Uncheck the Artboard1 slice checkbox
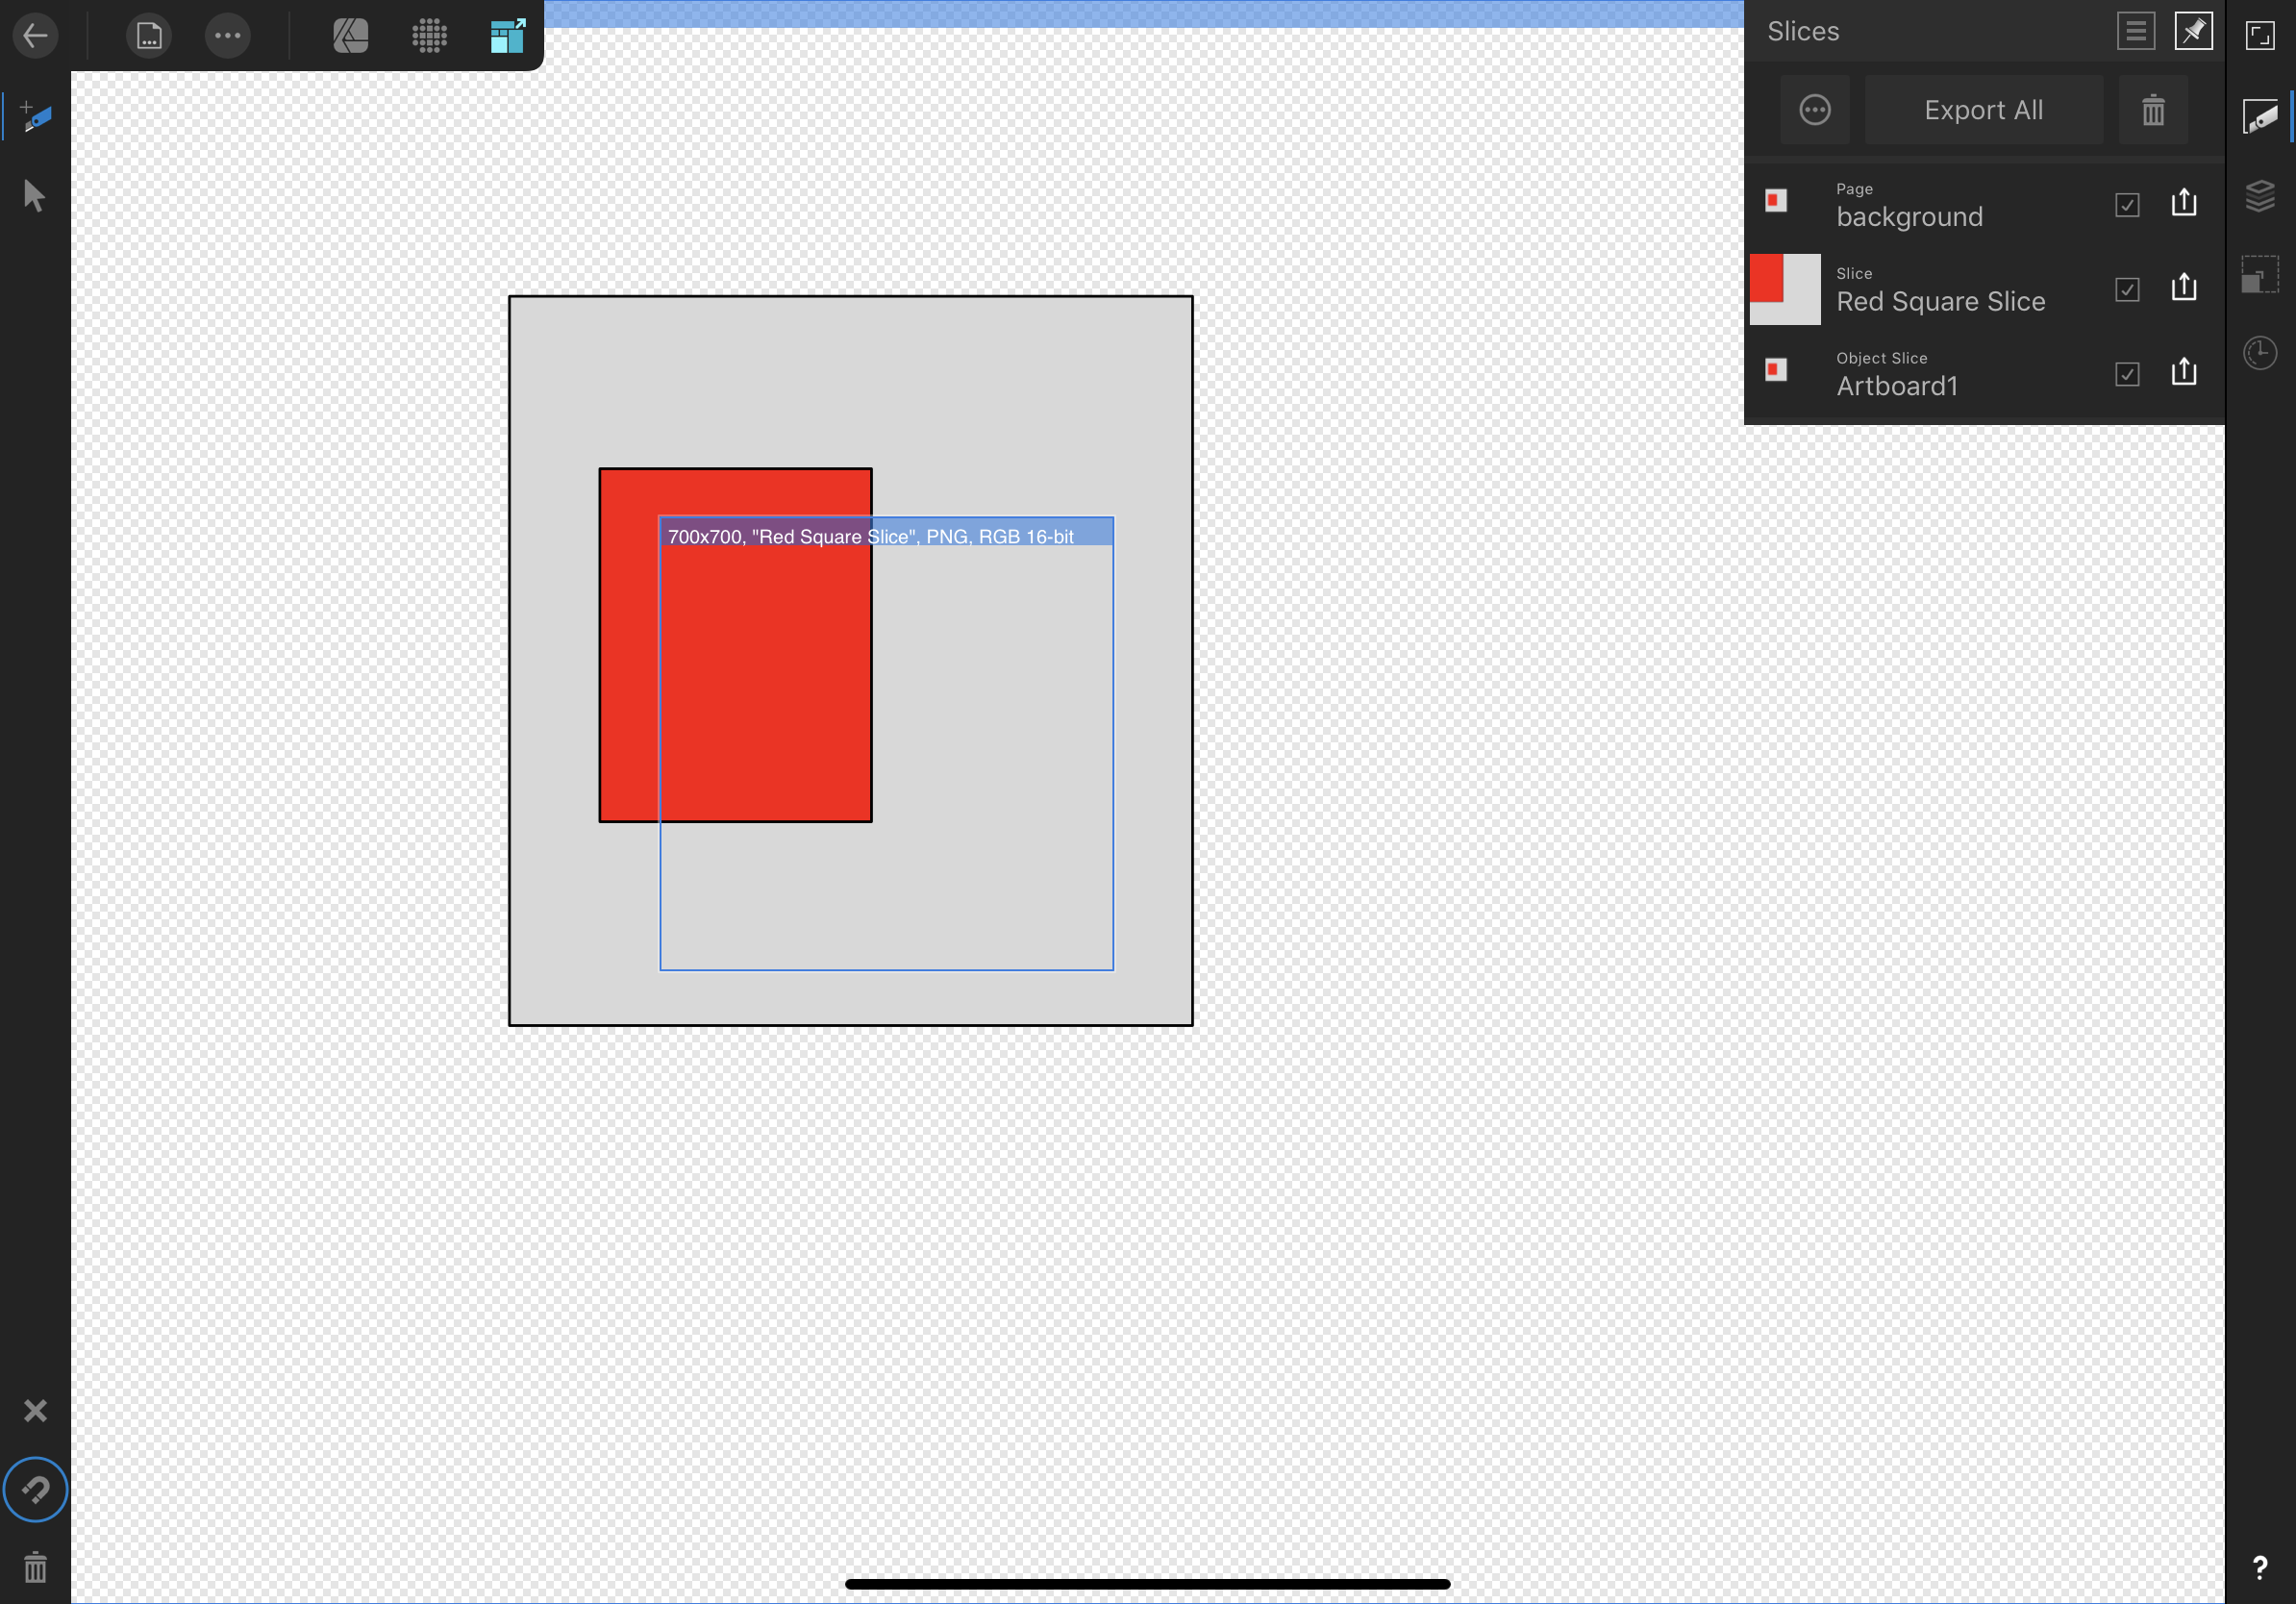 point(2127,374)
